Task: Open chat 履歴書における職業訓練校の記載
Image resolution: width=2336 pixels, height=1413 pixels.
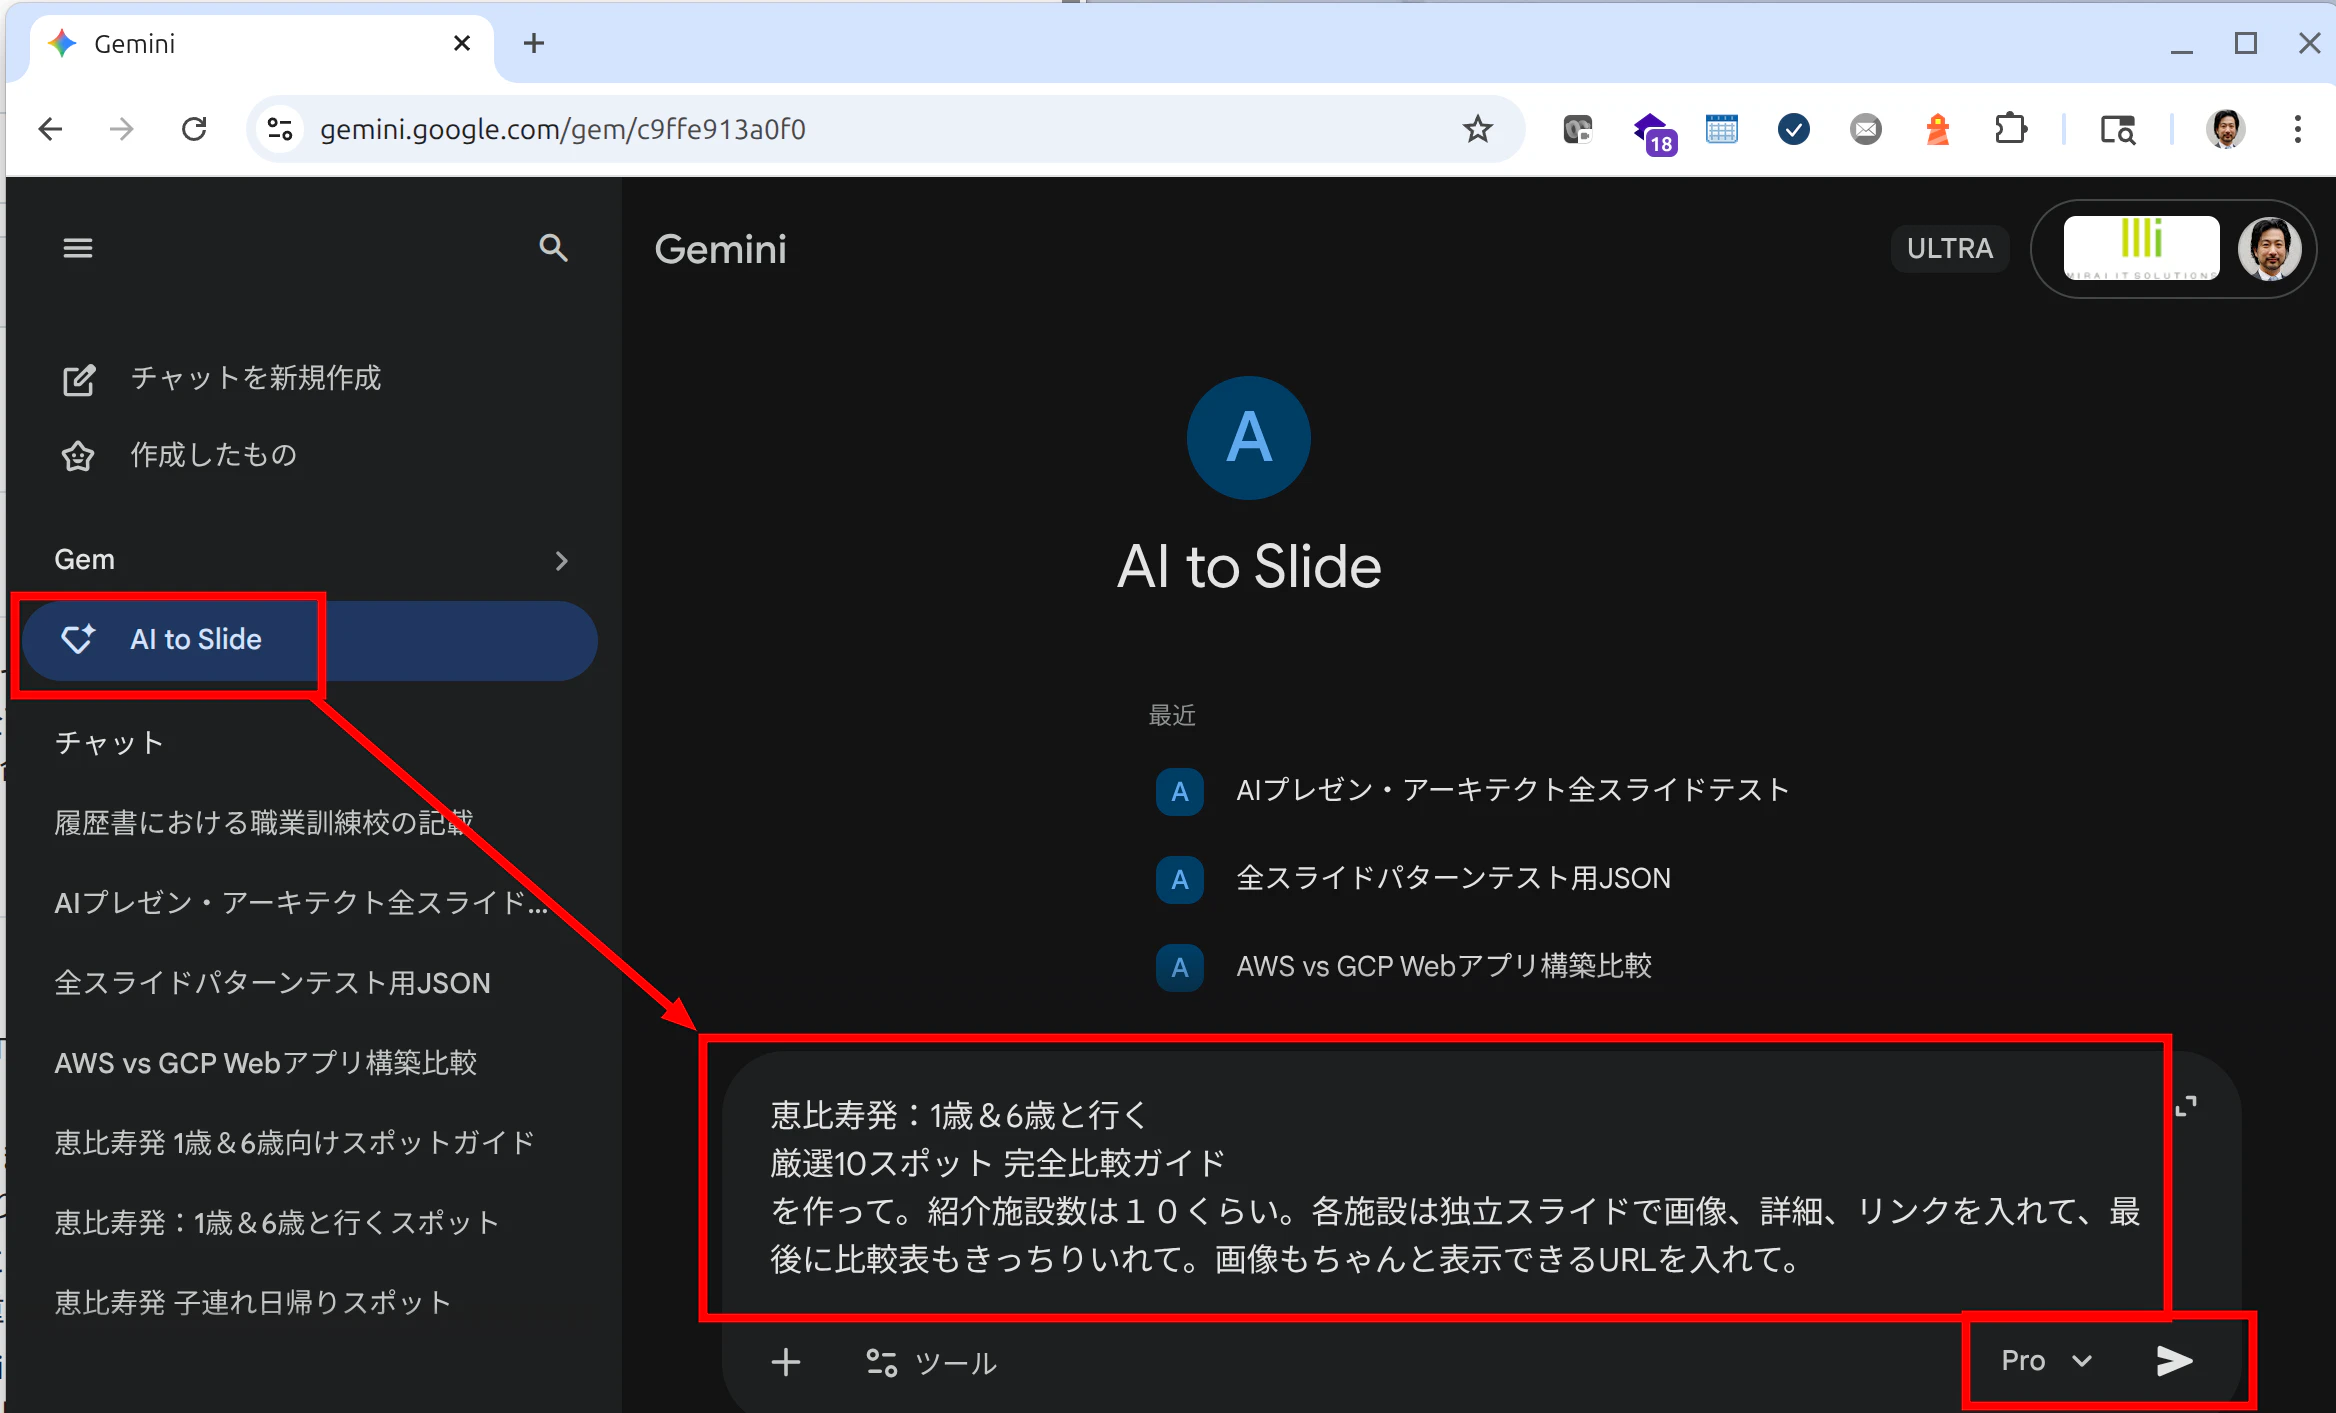Action: click(264, 822)
